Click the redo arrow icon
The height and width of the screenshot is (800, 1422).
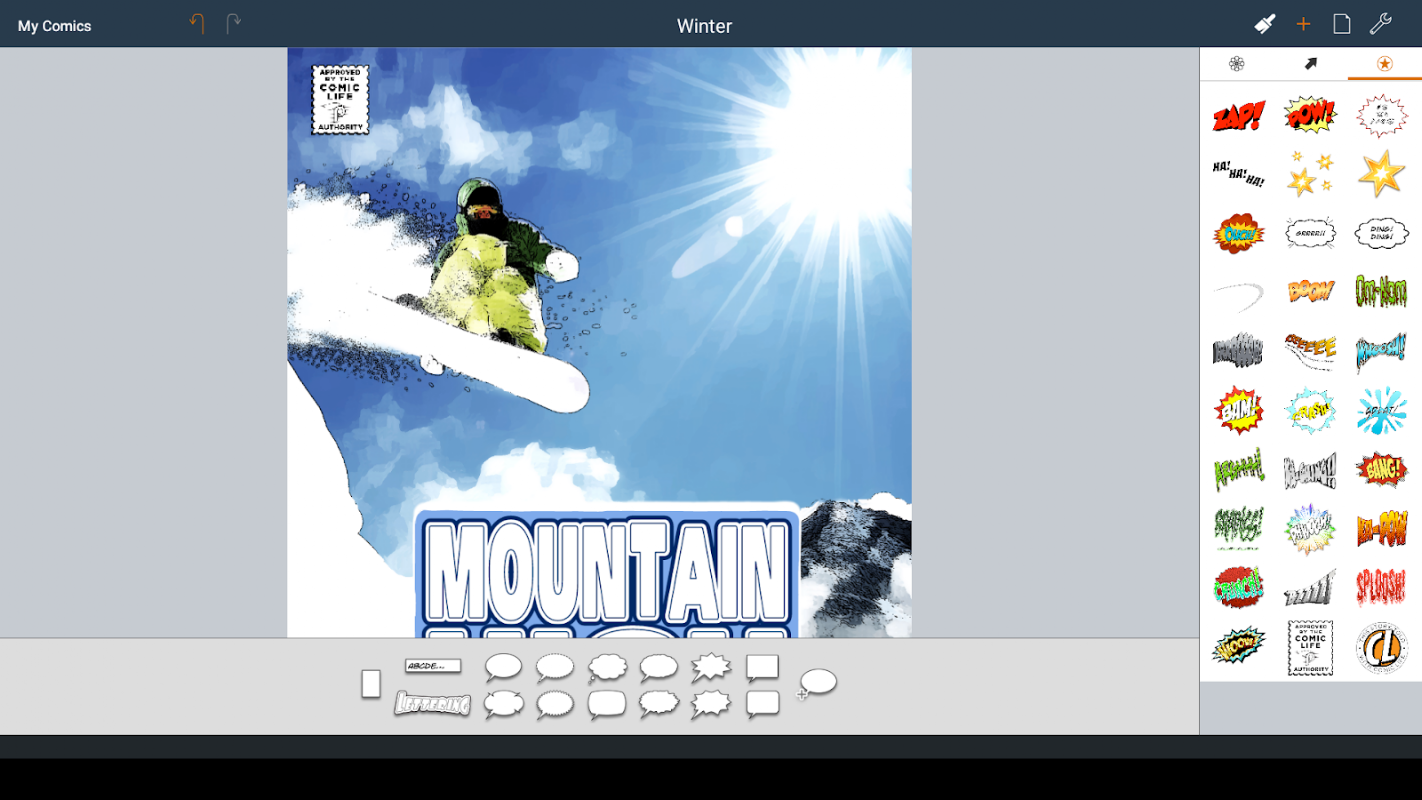[x=234, y=24]
